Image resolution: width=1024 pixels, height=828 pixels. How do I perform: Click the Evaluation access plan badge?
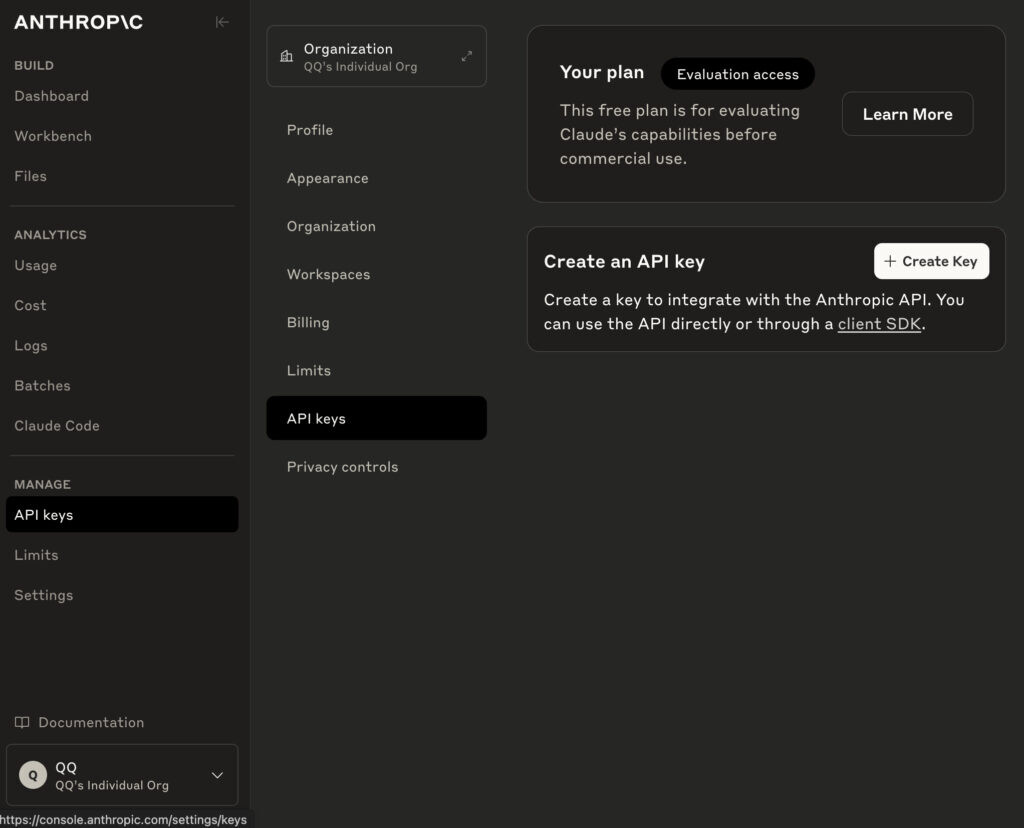pyautogui.click(x=737, y=74)
